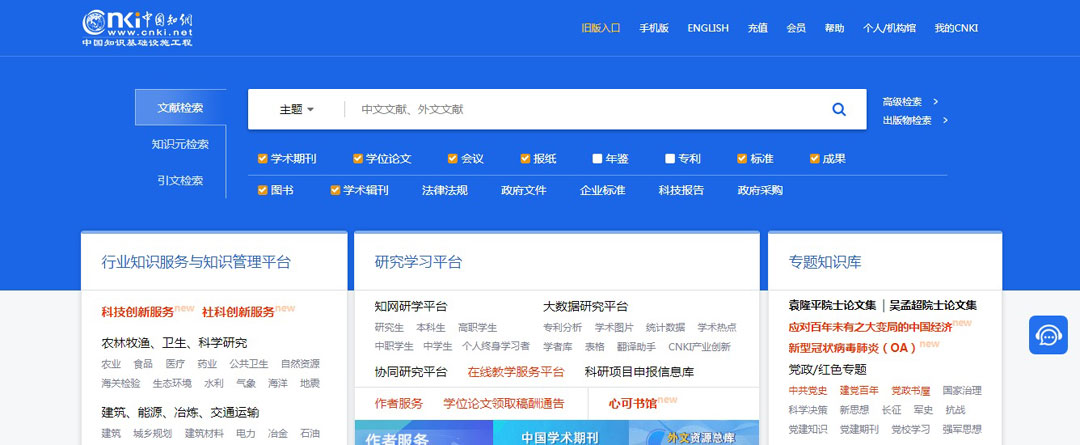This screenshot has height=445, width=1080.
Task: Open 科研项目申报信息库 link
Action: tap(639, 372)
